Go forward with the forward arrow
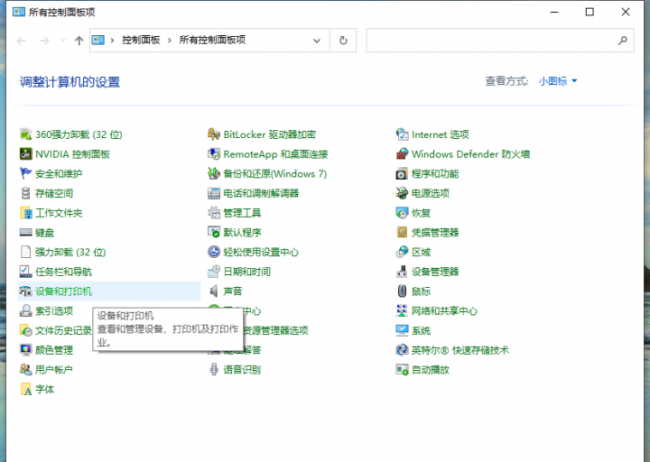 click(44, 40)
